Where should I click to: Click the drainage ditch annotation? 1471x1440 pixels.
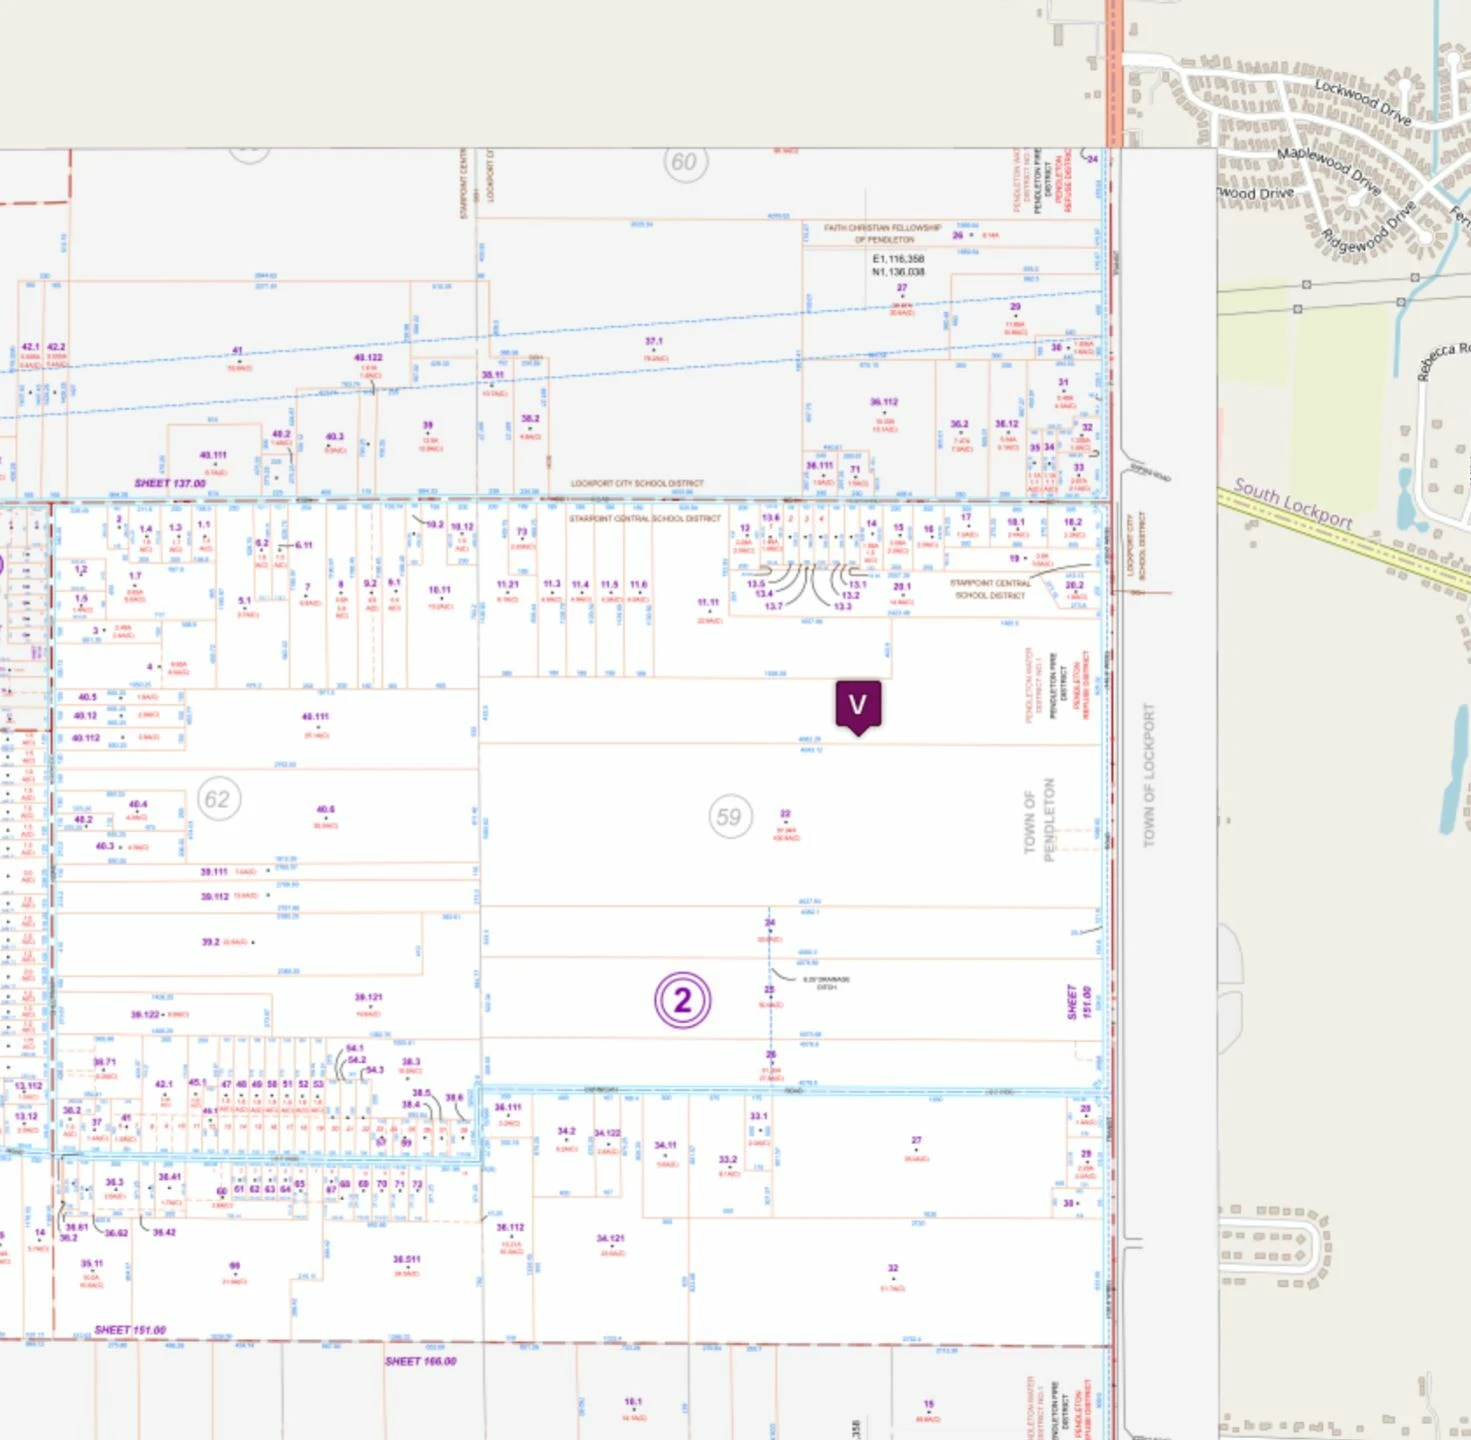click(825, 983)
